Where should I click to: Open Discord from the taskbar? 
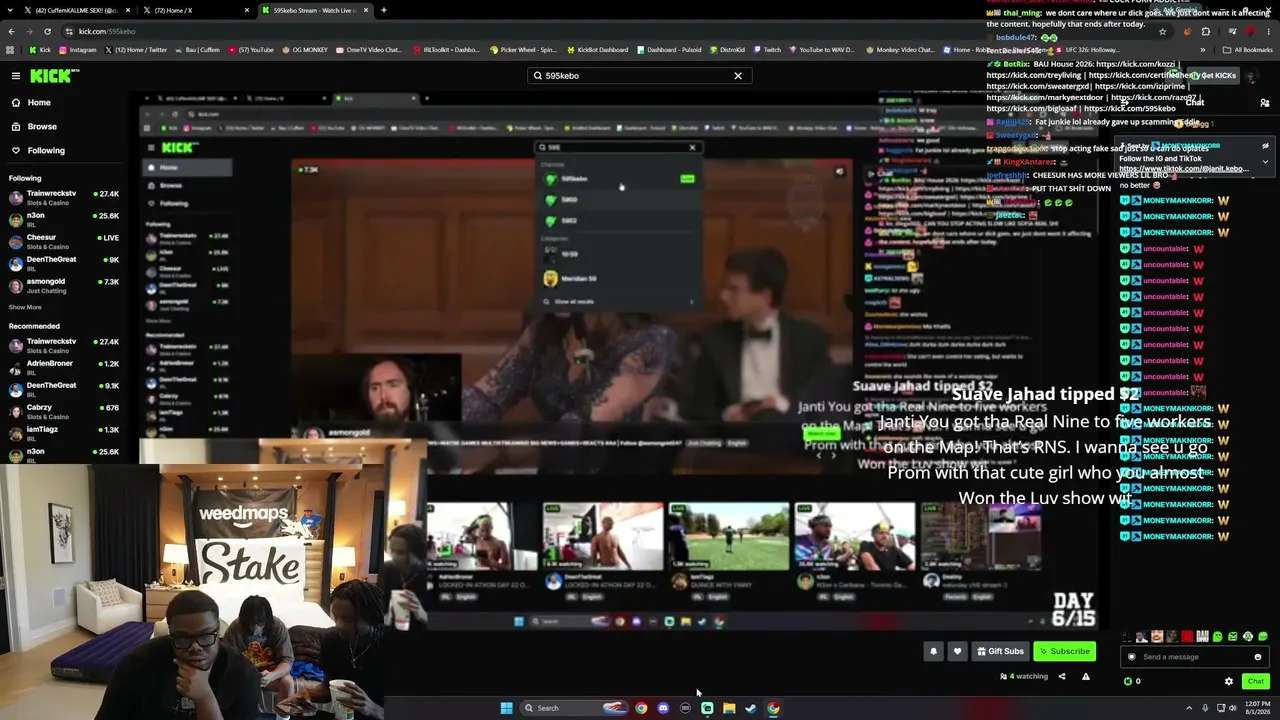click(663, 708)
